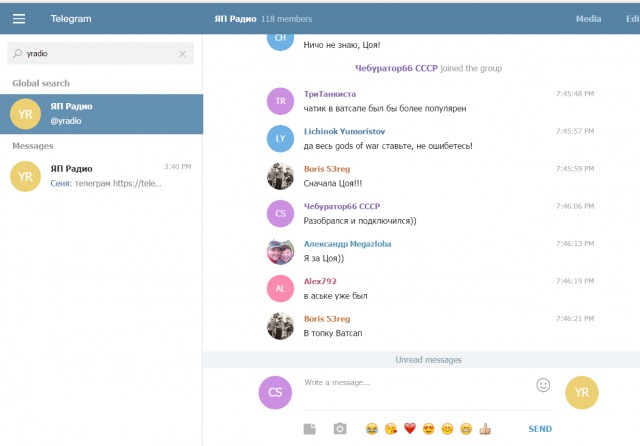The image size is (640, 446).
Task: Open CS avatar next to Чебуратор66 message
Action: pos(280,213)
